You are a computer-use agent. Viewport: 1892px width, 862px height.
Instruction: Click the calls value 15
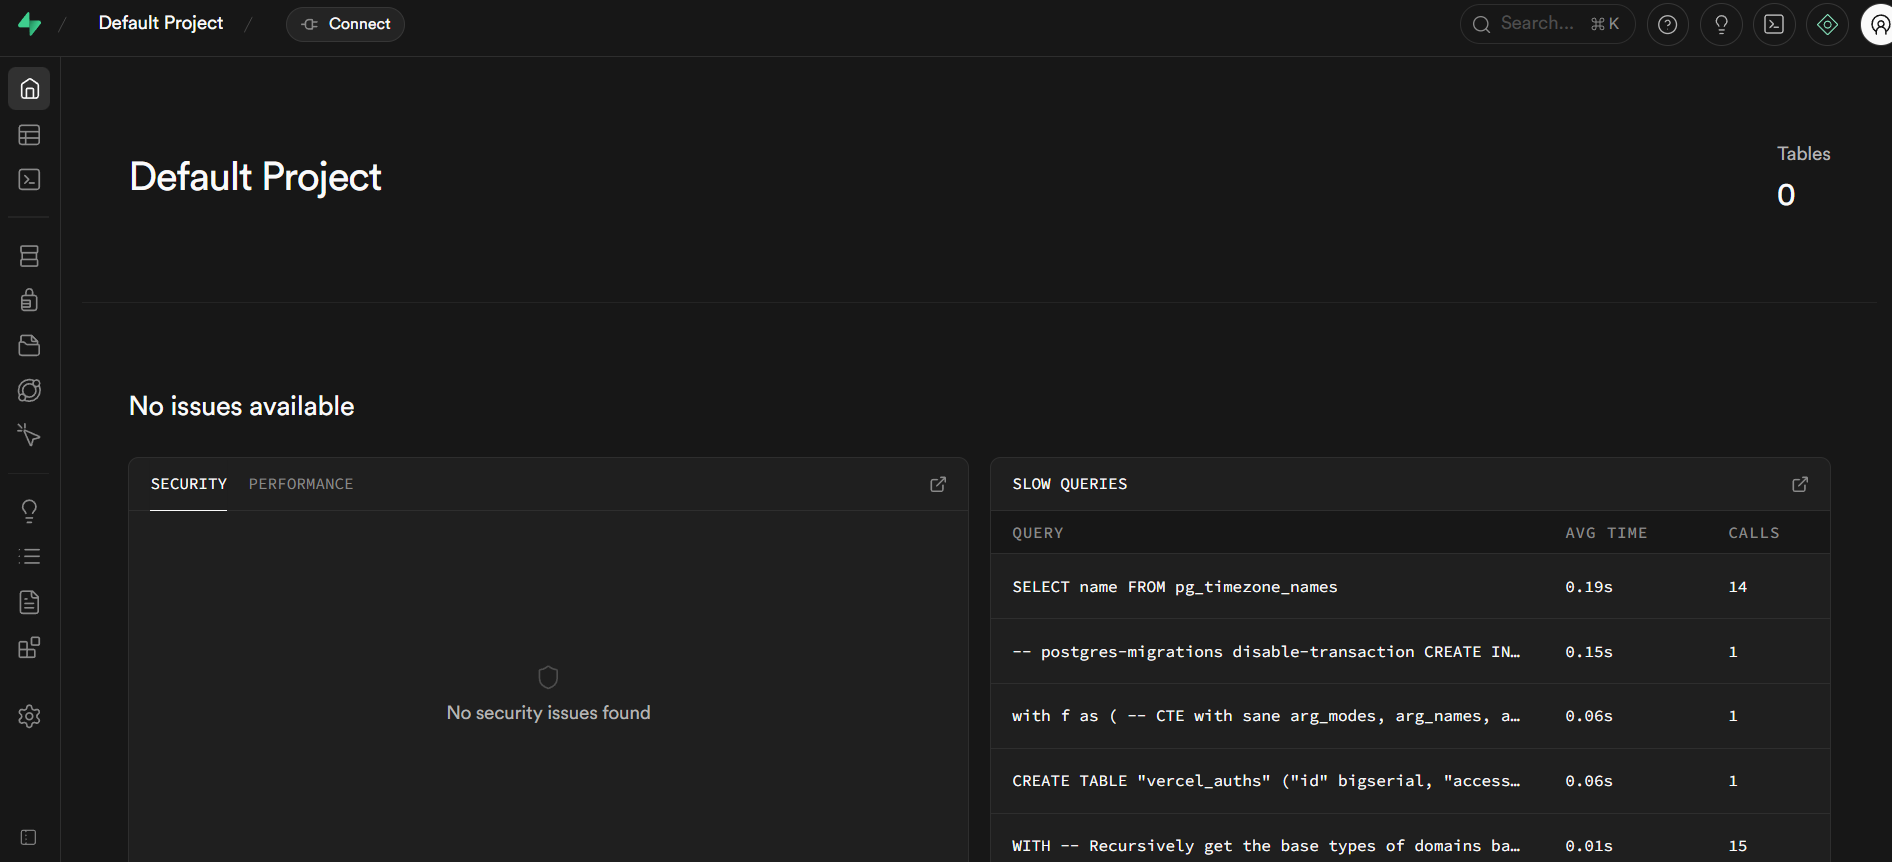tap(1738, 846)
